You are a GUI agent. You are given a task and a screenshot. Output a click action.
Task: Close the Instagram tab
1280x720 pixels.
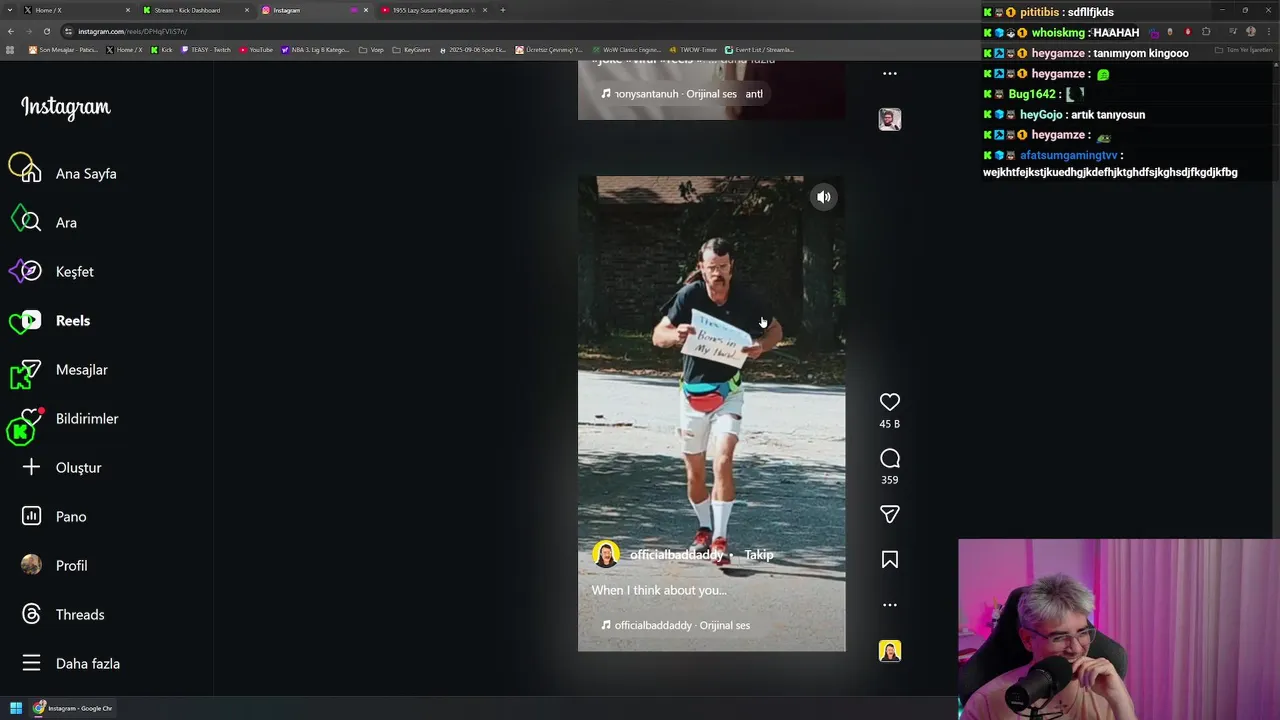(366, 10)
